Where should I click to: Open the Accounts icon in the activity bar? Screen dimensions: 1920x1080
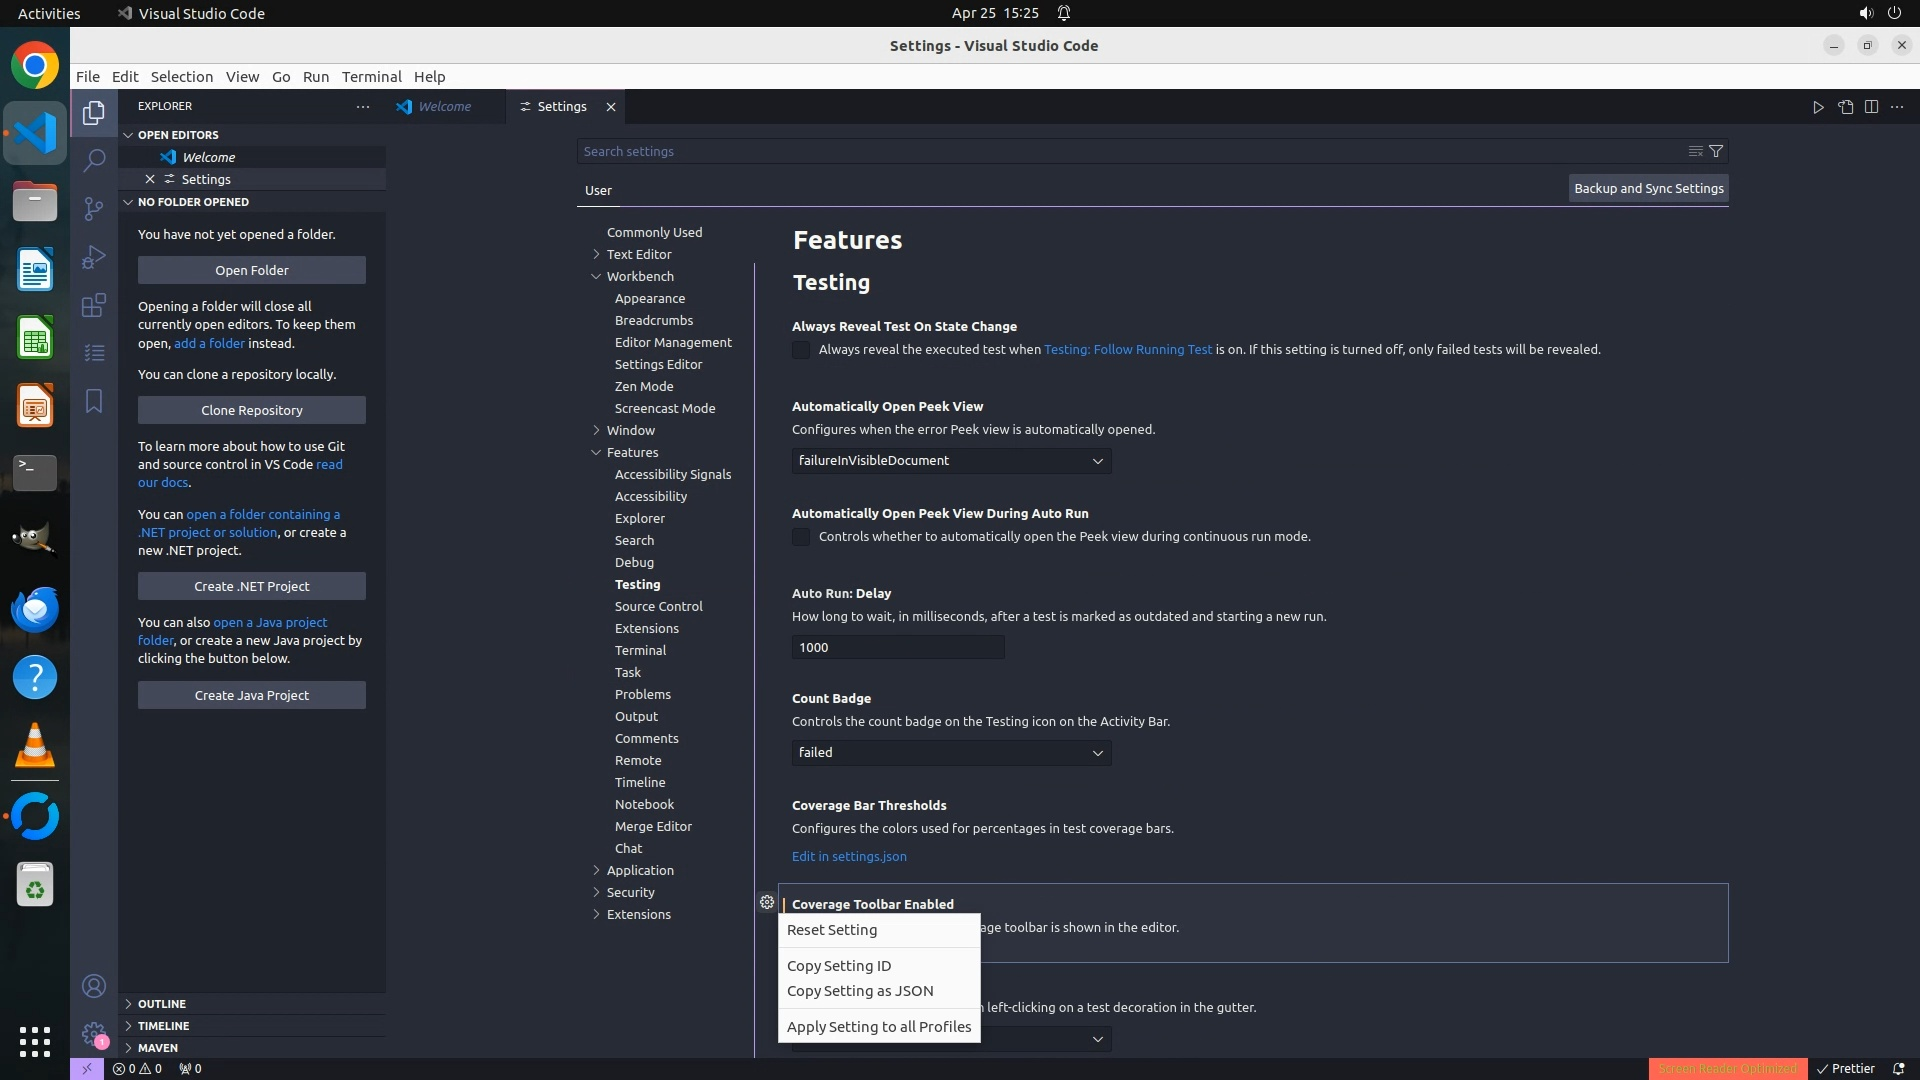[94, 986]
